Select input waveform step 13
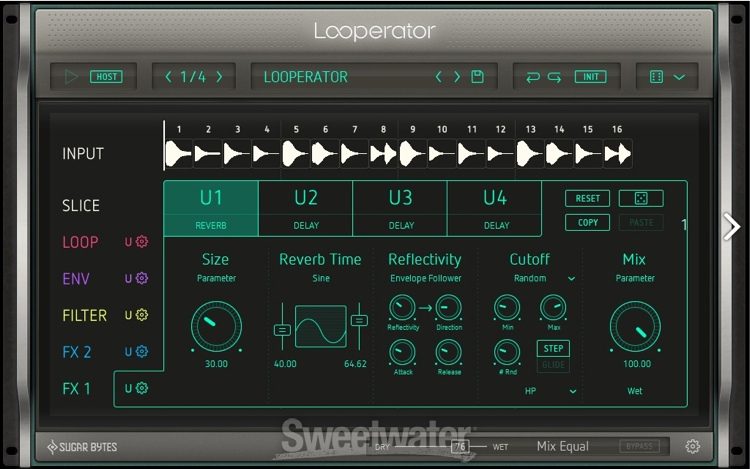Image resolution: width=750 pixels, height=469 pixels. [x=529, y=154]
